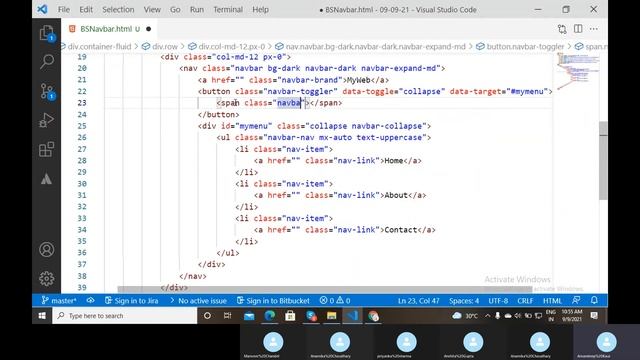Click the nav.navbar.bg-dark breadcrumb
640x360 pixels.
point(375,47)
